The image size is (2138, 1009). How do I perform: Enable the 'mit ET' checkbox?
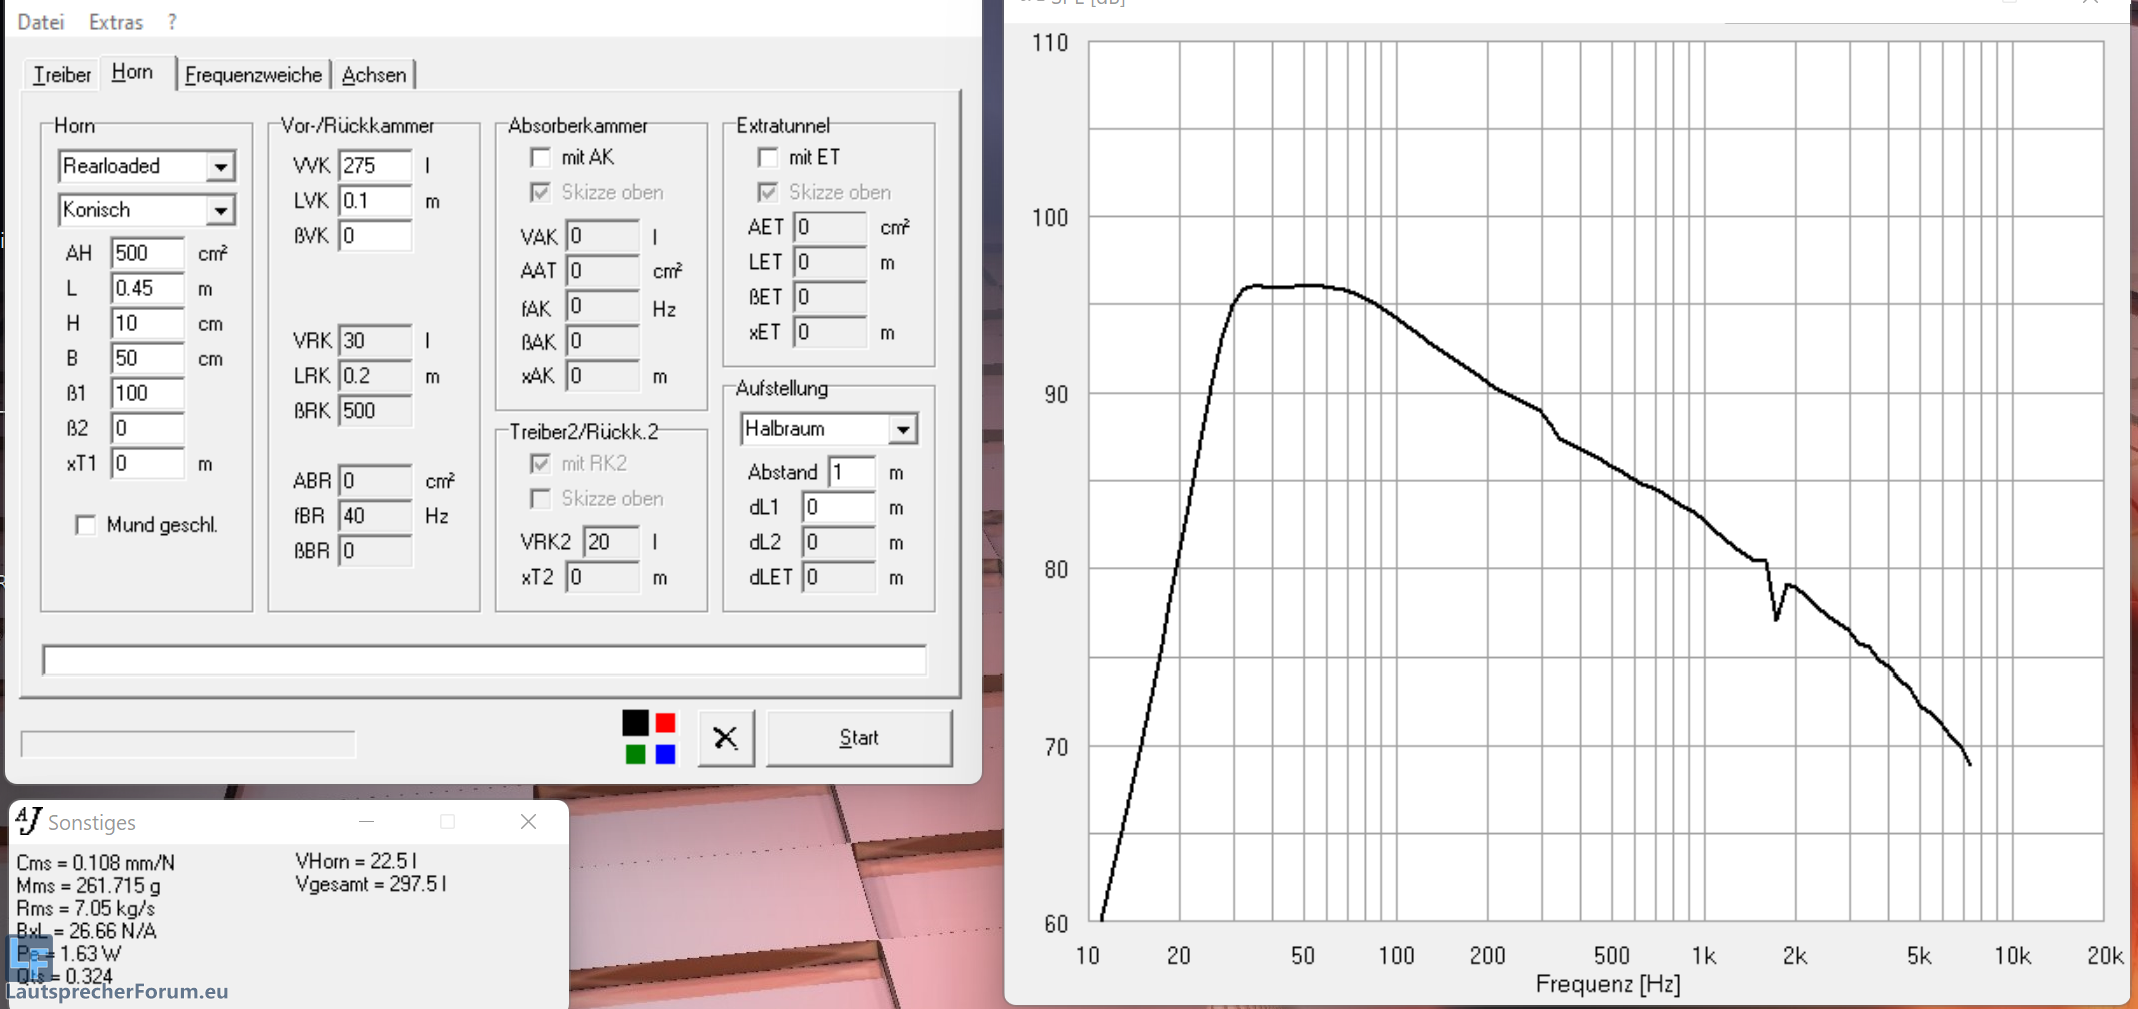click(x=767, y=157)
